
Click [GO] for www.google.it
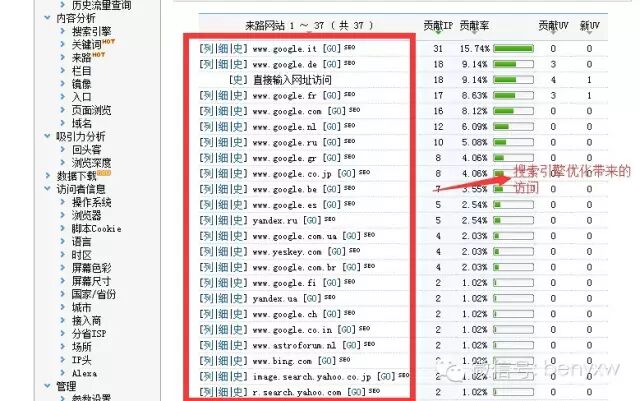(x=331, y=49)
